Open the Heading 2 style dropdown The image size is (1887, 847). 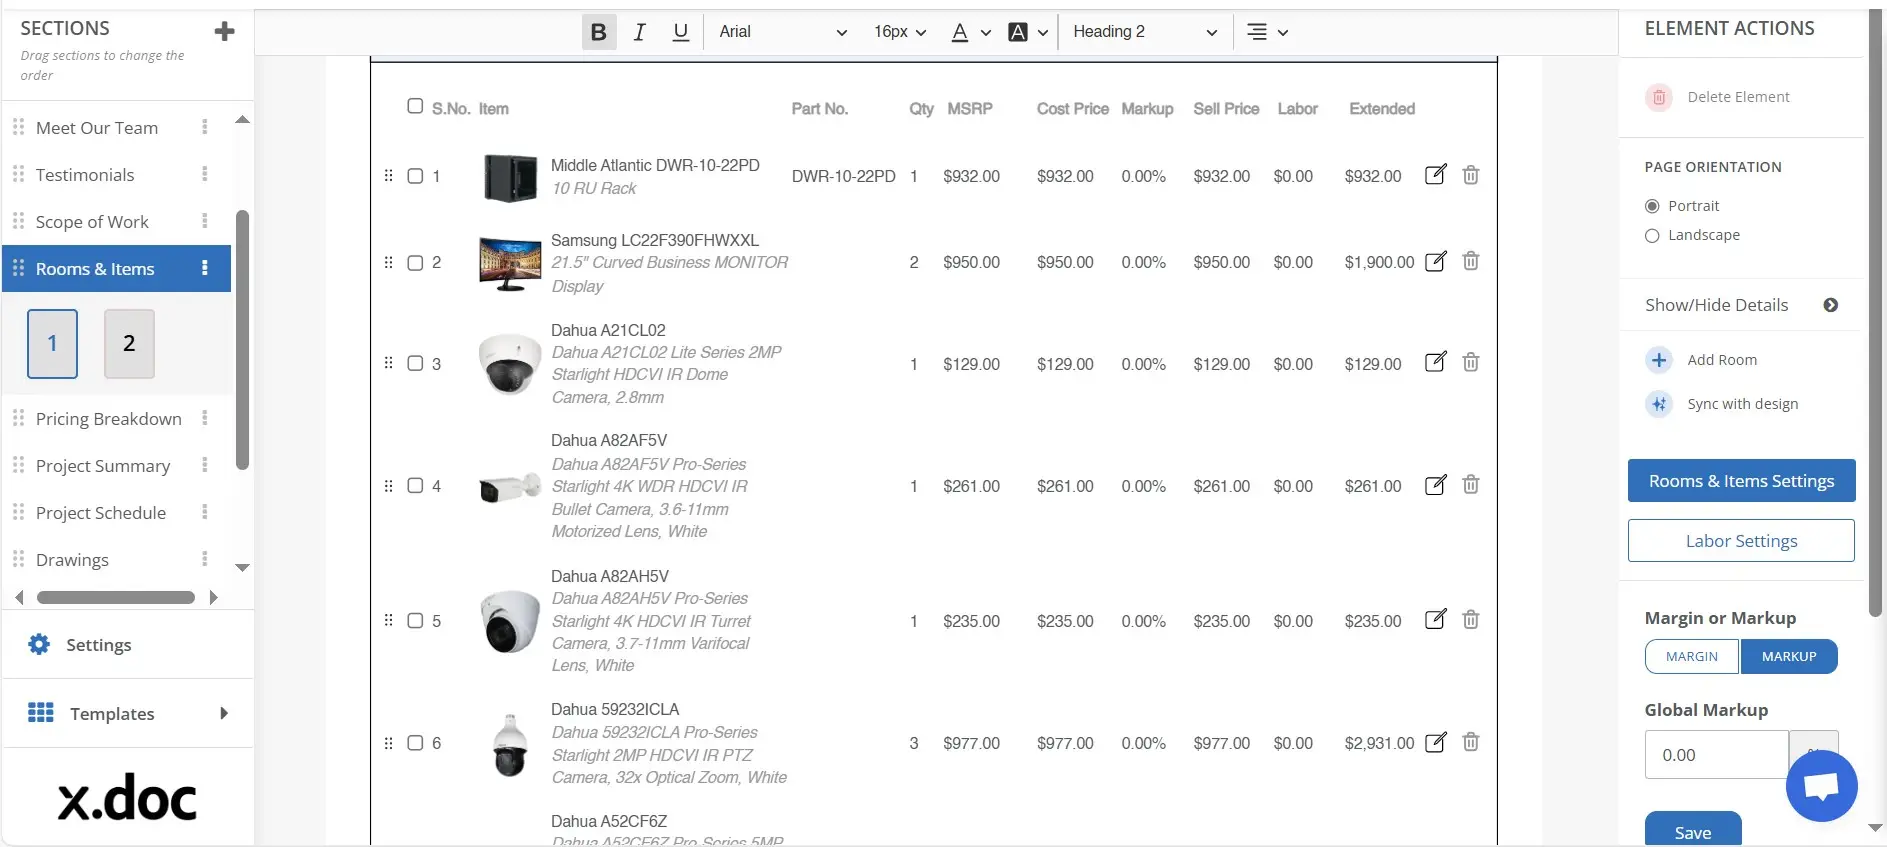click(1144, 32)
